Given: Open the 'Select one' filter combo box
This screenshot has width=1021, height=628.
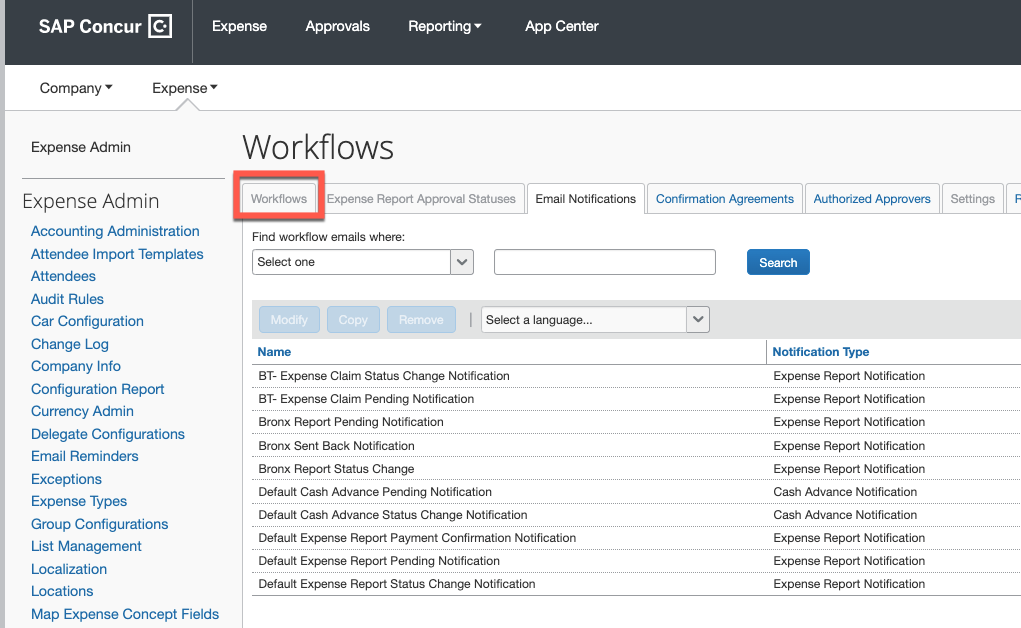Looking at the screenshot, I should pos(362,262).
